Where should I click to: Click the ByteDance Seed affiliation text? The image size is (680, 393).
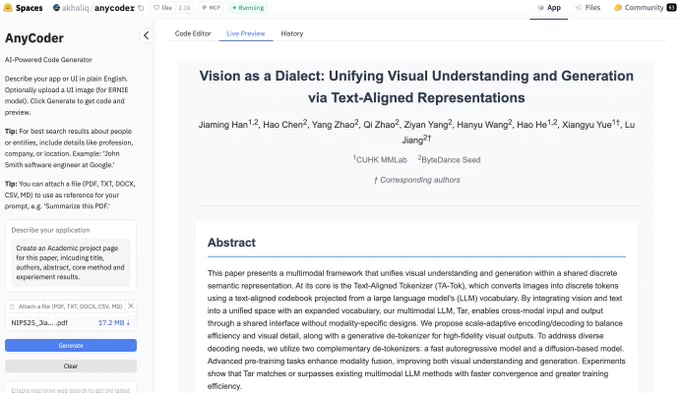pyautogui.click(x=449, y=160)
